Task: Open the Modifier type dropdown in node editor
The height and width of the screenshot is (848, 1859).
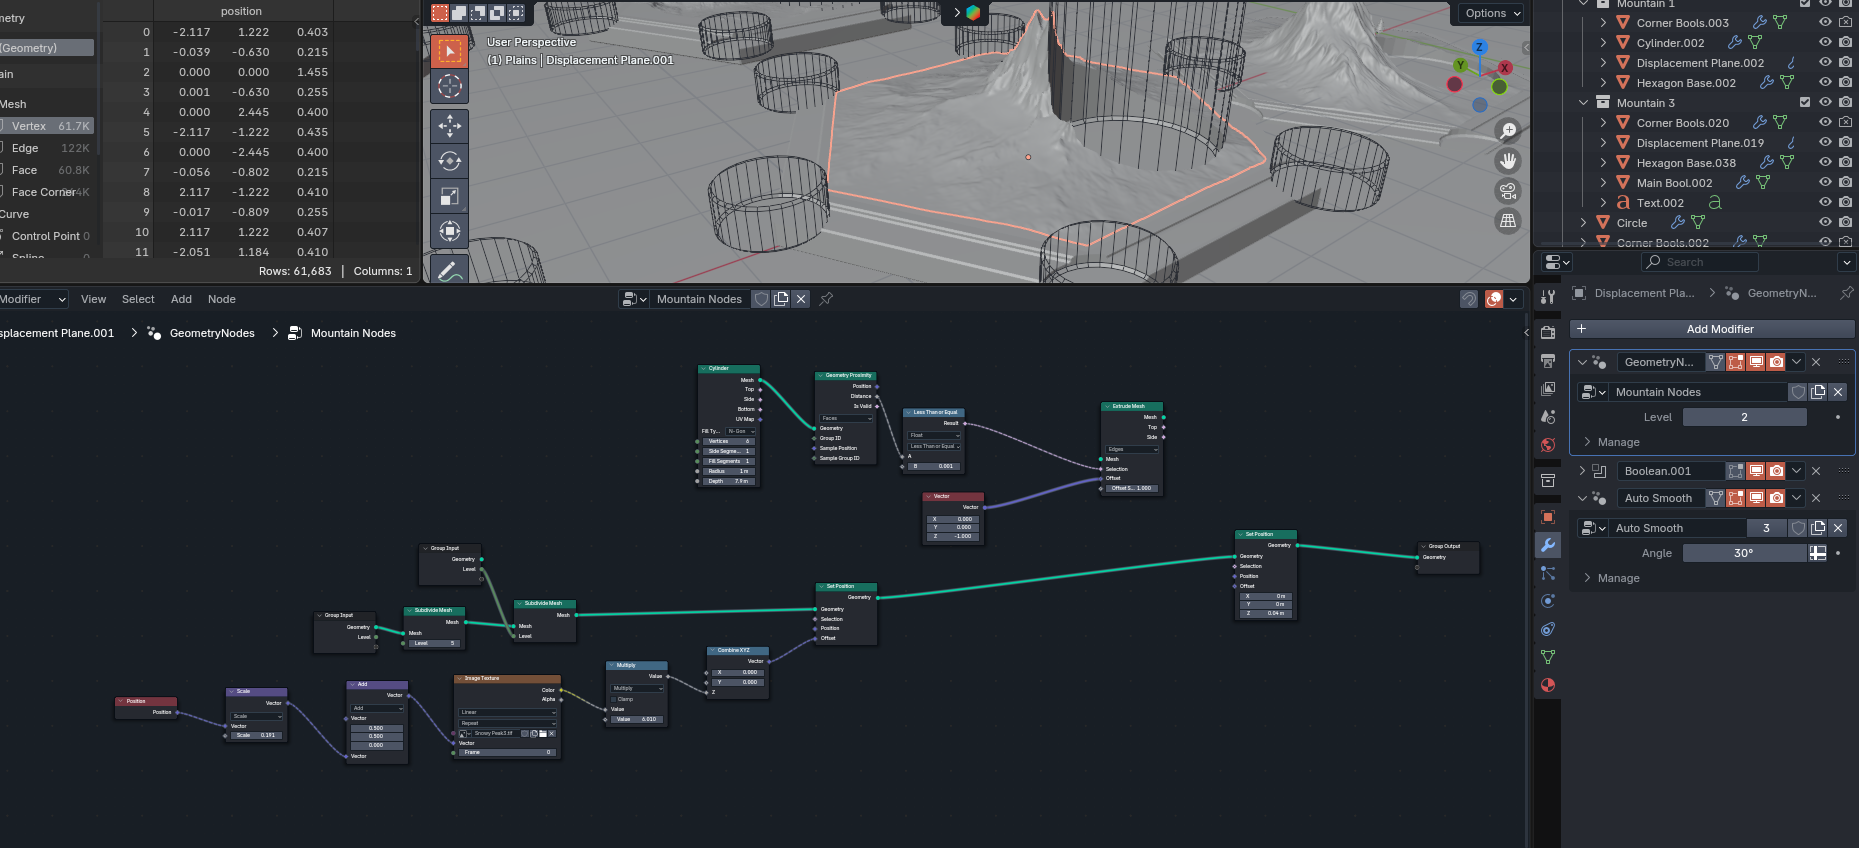Action: (32, 299)
